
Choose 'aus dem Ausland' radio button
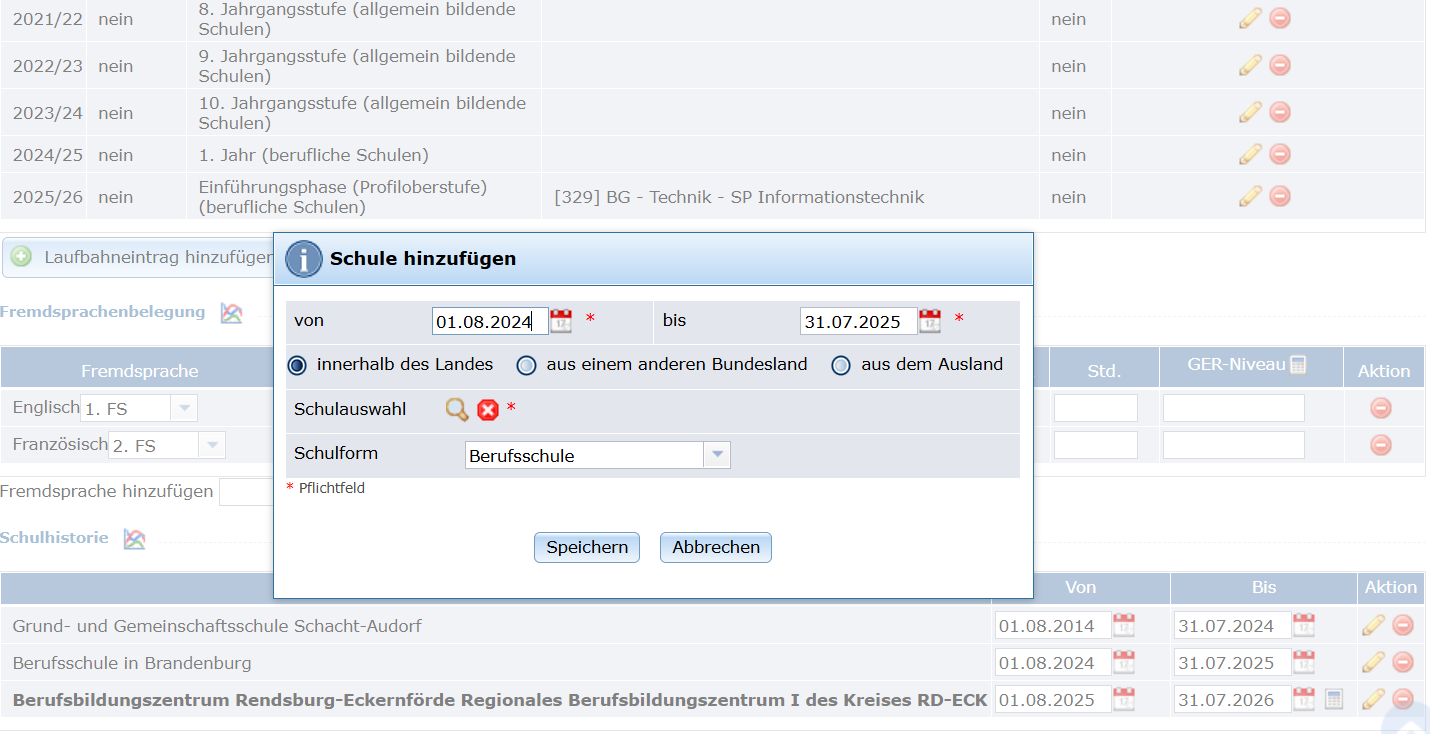click(841, 365)
